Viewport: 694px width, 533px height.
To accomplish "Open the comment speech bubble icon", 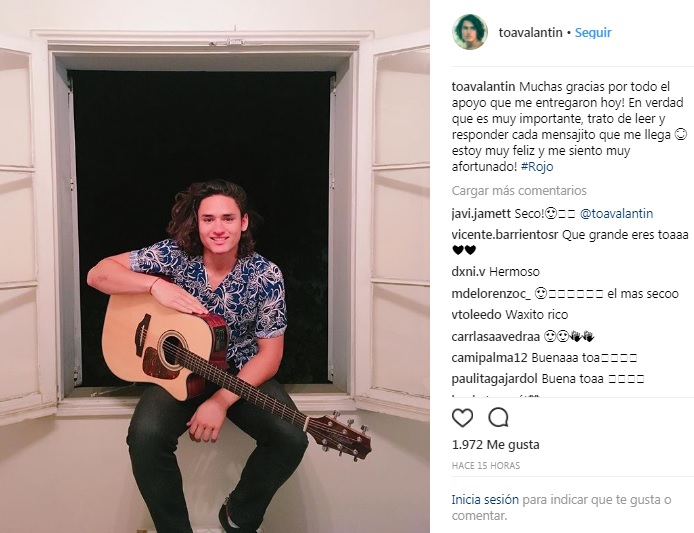I will coord(498,417).
